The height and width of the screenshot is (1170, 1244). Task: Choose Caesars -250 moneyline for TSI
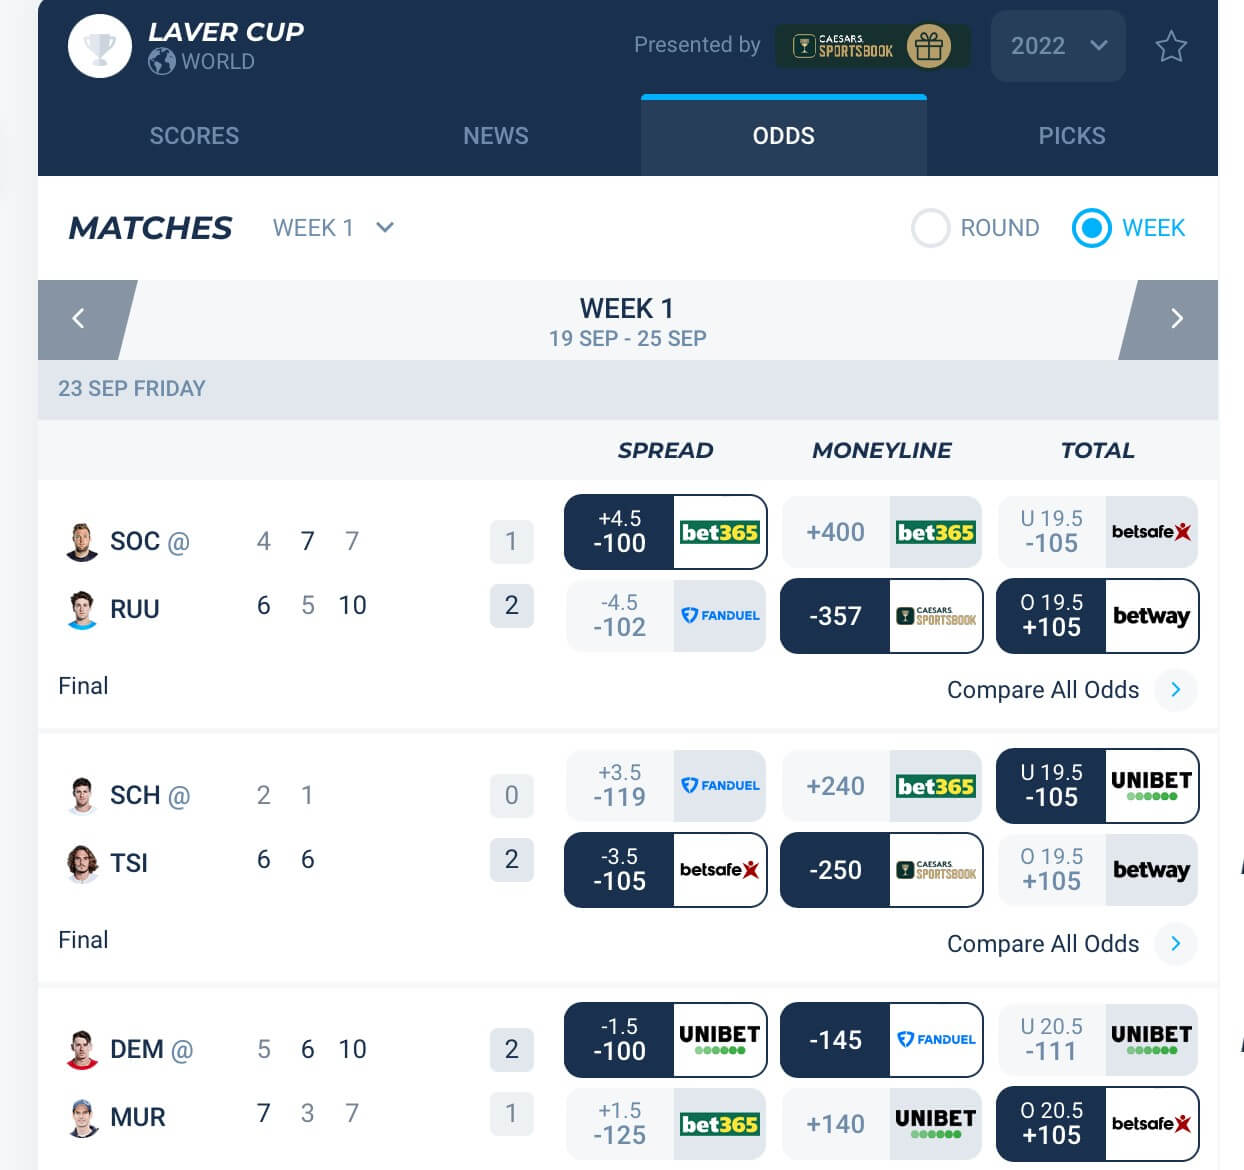point(882,870)
